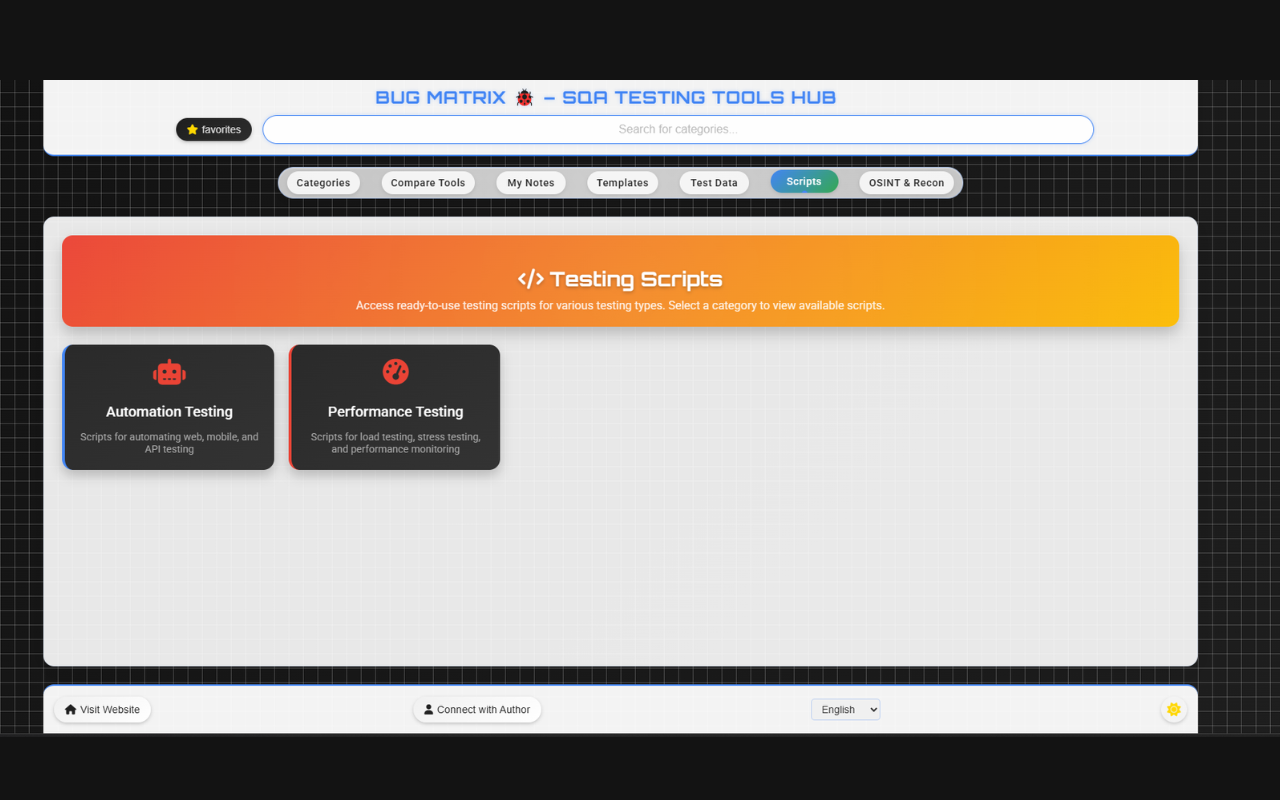Click the house icon in Visit Website
This screenshot has width=1280, height=800.
point(70,710)
